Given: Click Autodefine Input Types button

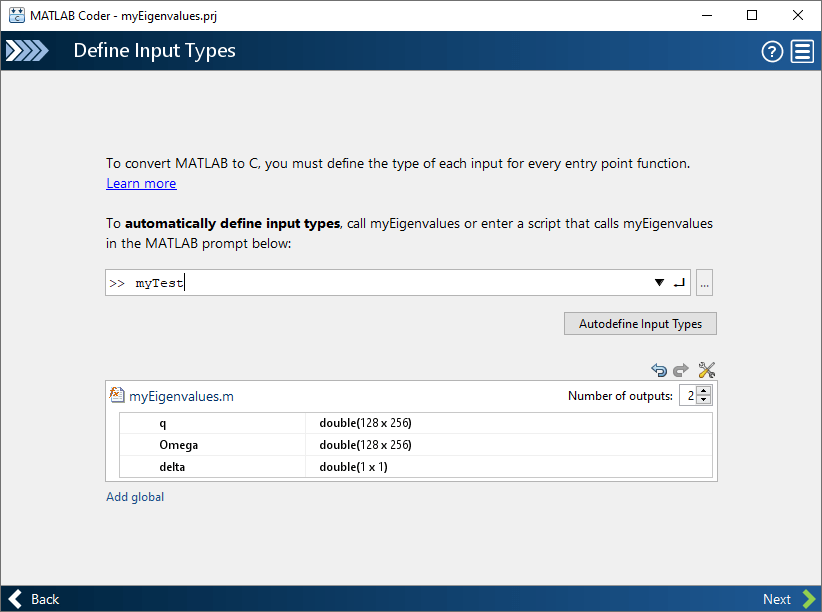Looking at the screenshot, I should pyautogui.click(x=640, y=323).
